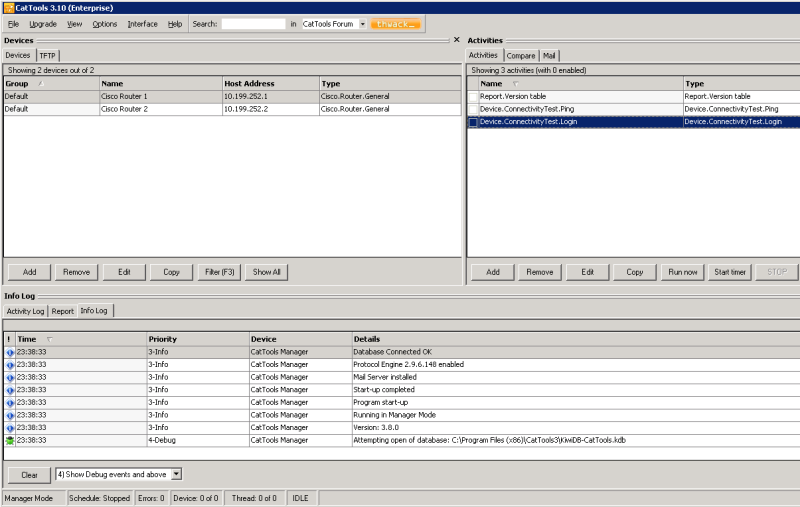
Task: Open the Show Debug events filter dropdown
Action: [176, 474]
